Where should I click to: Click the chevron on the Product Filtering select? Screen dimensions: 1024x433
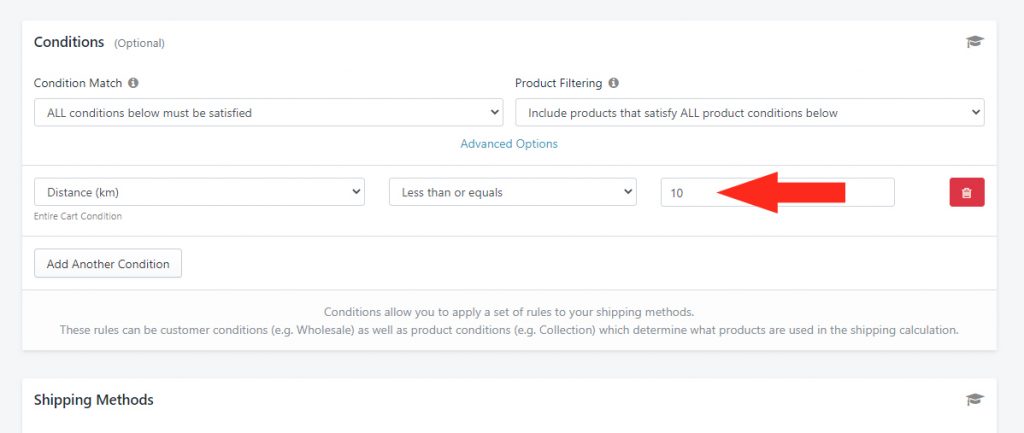click(x=976, y=112)
